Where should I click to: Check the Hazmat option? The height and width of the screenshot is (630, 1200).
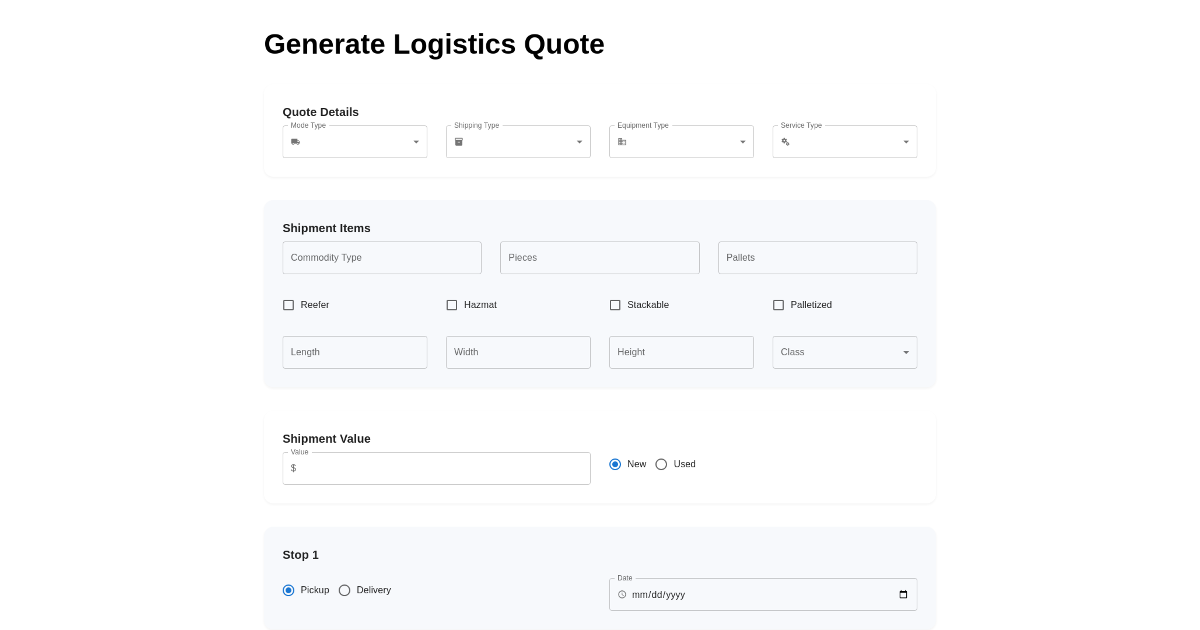click(452, 305)
